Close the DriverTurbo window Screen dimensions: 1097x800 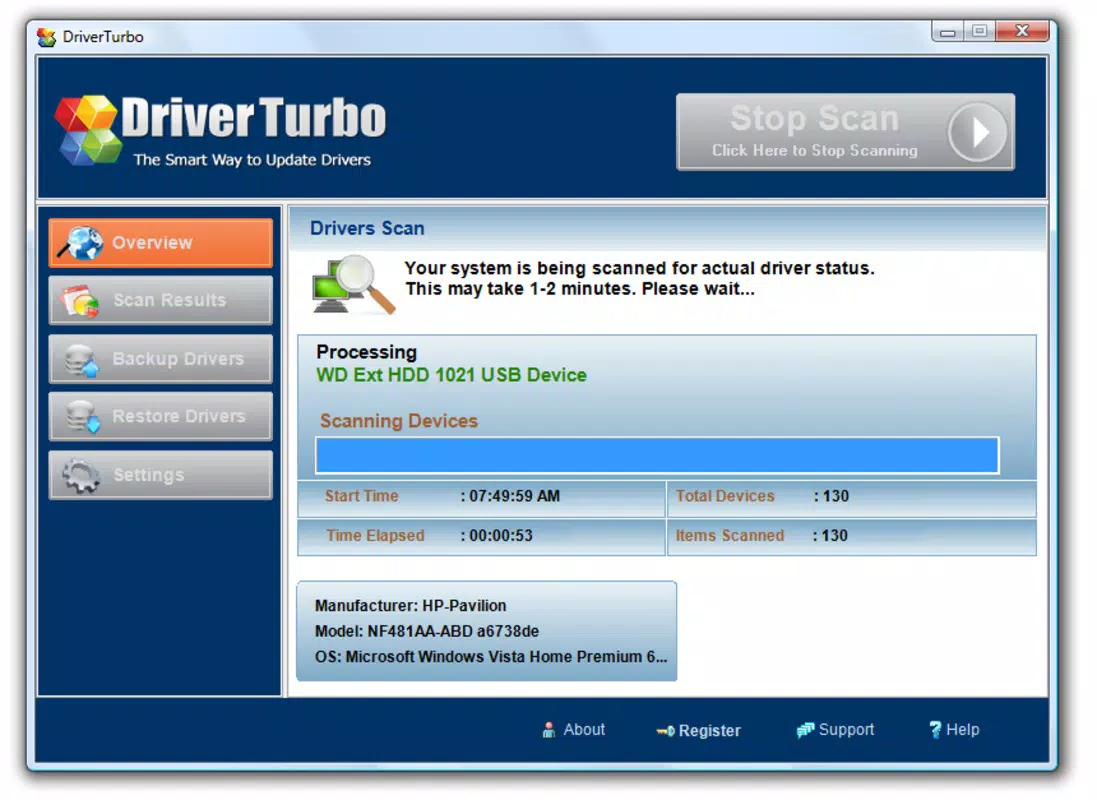[x=1022, y=31]
